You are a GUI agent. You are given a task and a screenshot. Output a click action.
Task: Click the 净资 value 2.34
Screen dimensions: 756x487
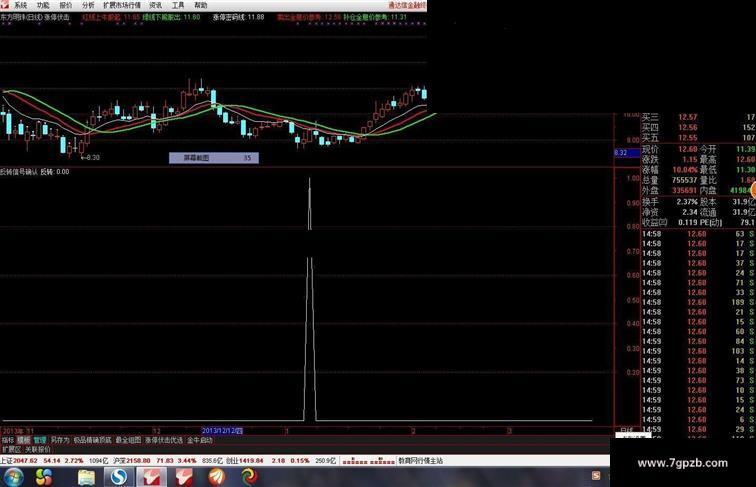click(x=690, y=212)
